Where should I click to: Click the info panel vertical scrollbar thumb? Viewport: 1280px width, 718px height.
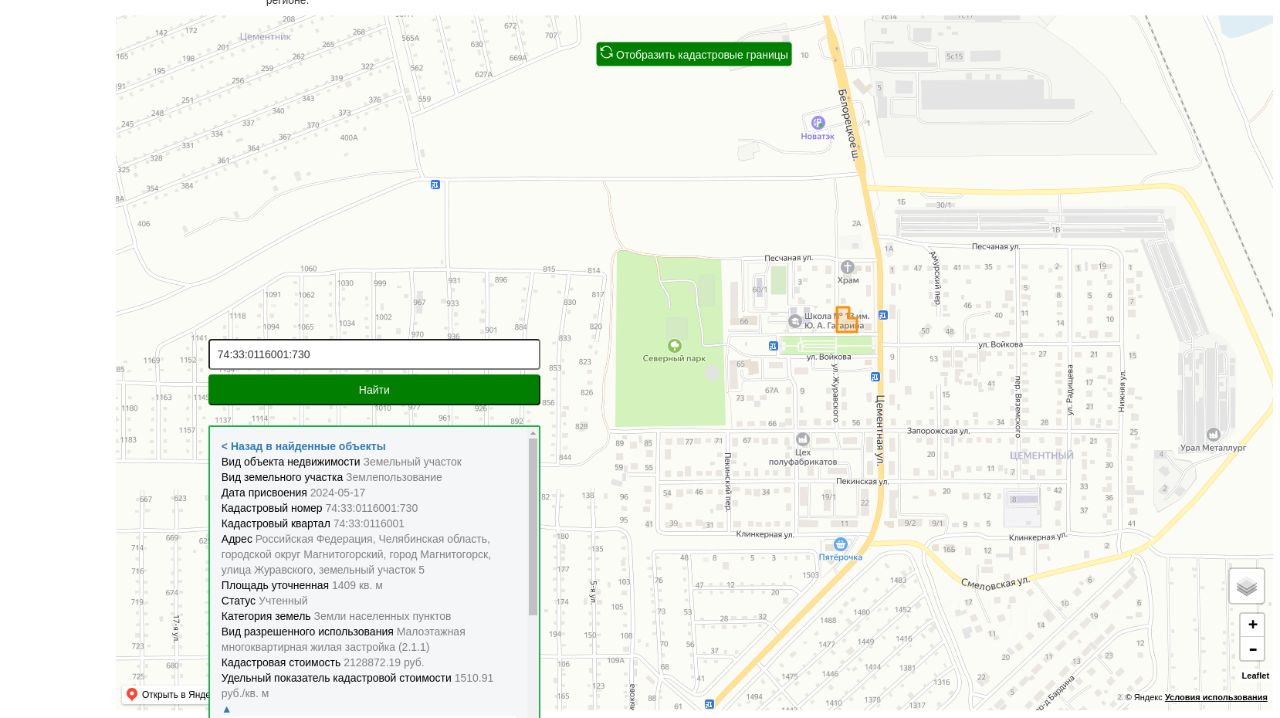point(533,527)
